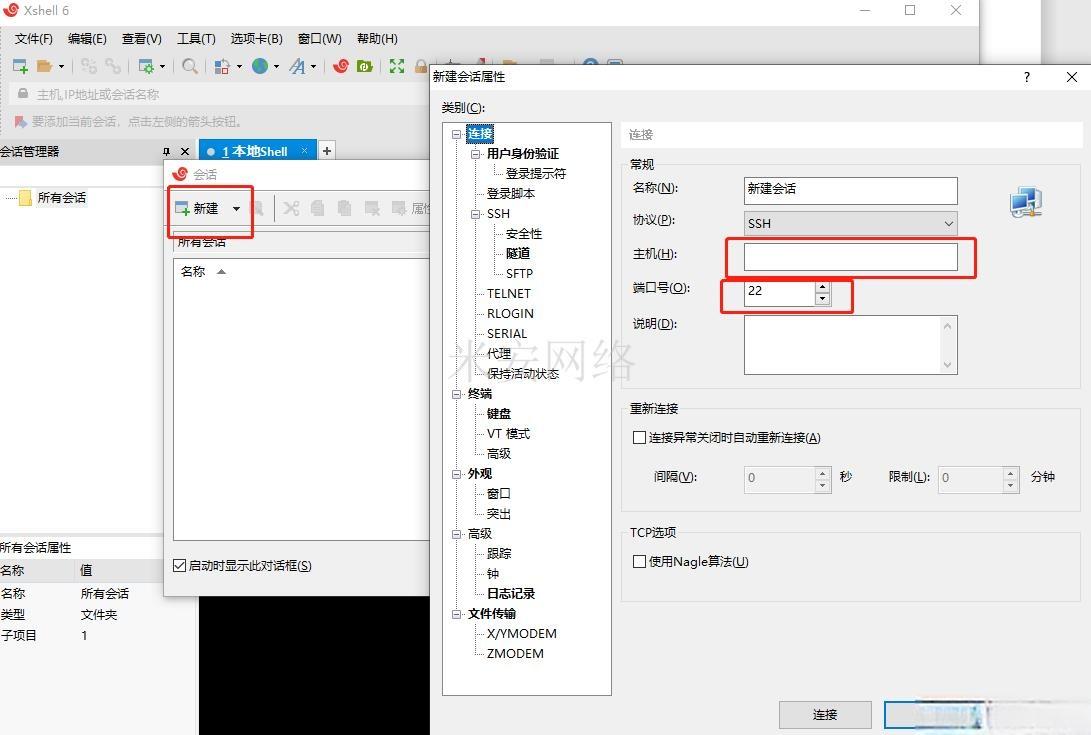Click the 连接 button at dialog bottom
Screen dimensions: 1091x735
(x=825, y=715)
